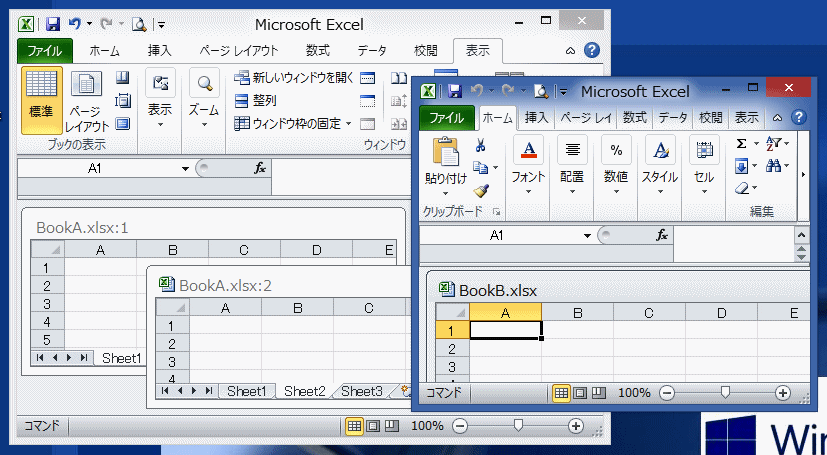Click Cut scissors icon in front window
The image size is (827, 455).
pos(480,145)
